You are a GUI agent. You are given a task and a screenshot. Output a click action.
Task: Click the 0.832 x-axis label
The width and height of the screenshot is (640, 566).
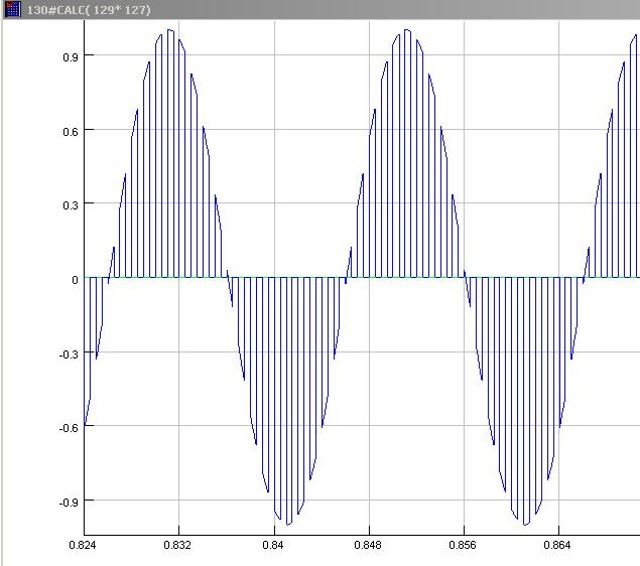point(177,545)
